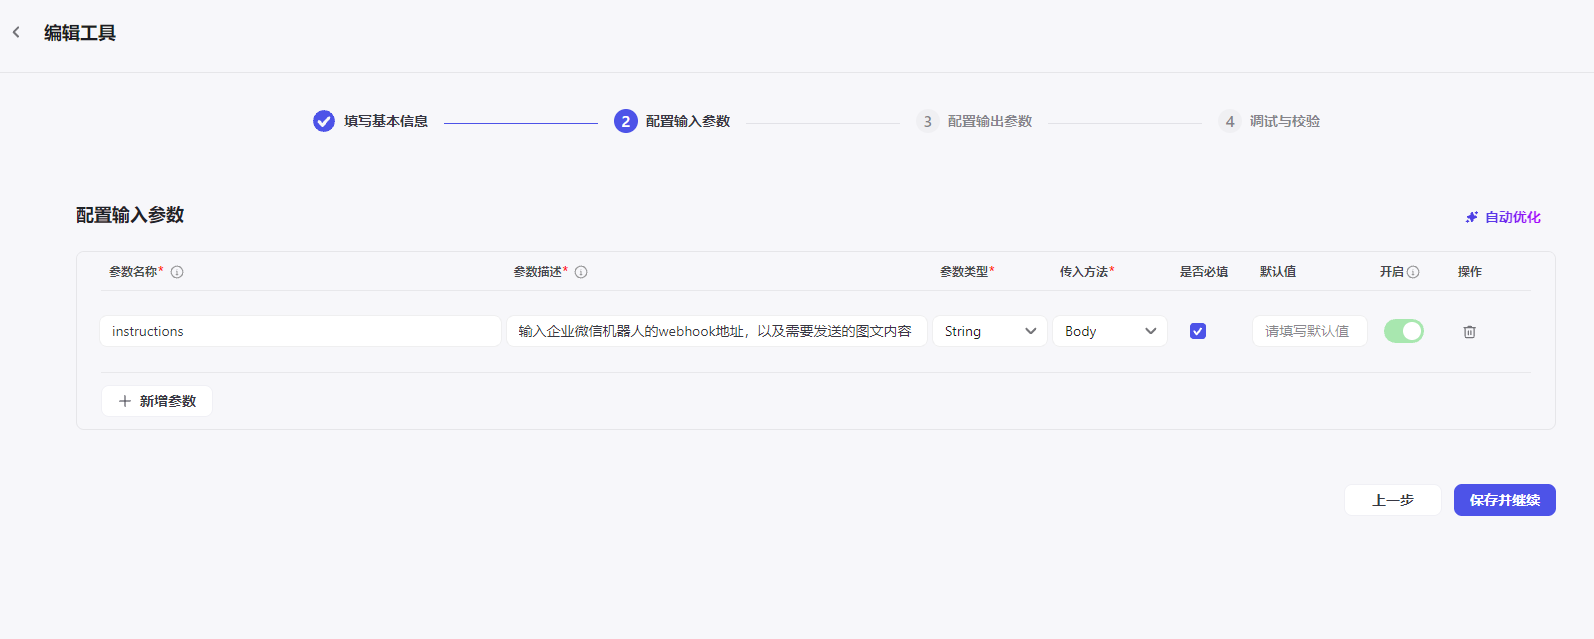Open step label 调试与校验

pyautogui.click(x=1285, y=121)
